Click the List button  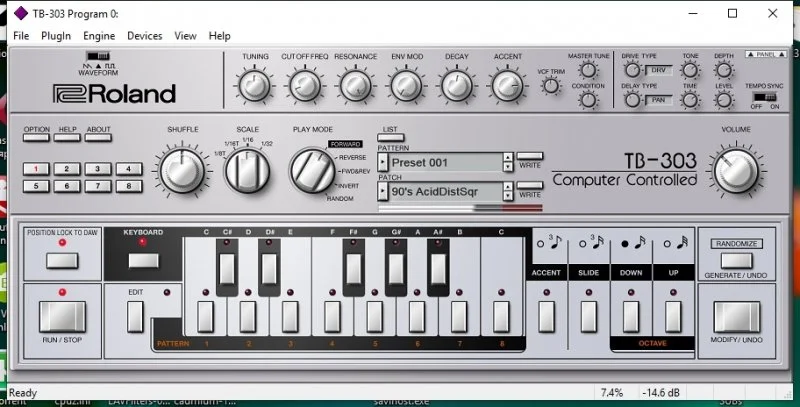[391, 138]
